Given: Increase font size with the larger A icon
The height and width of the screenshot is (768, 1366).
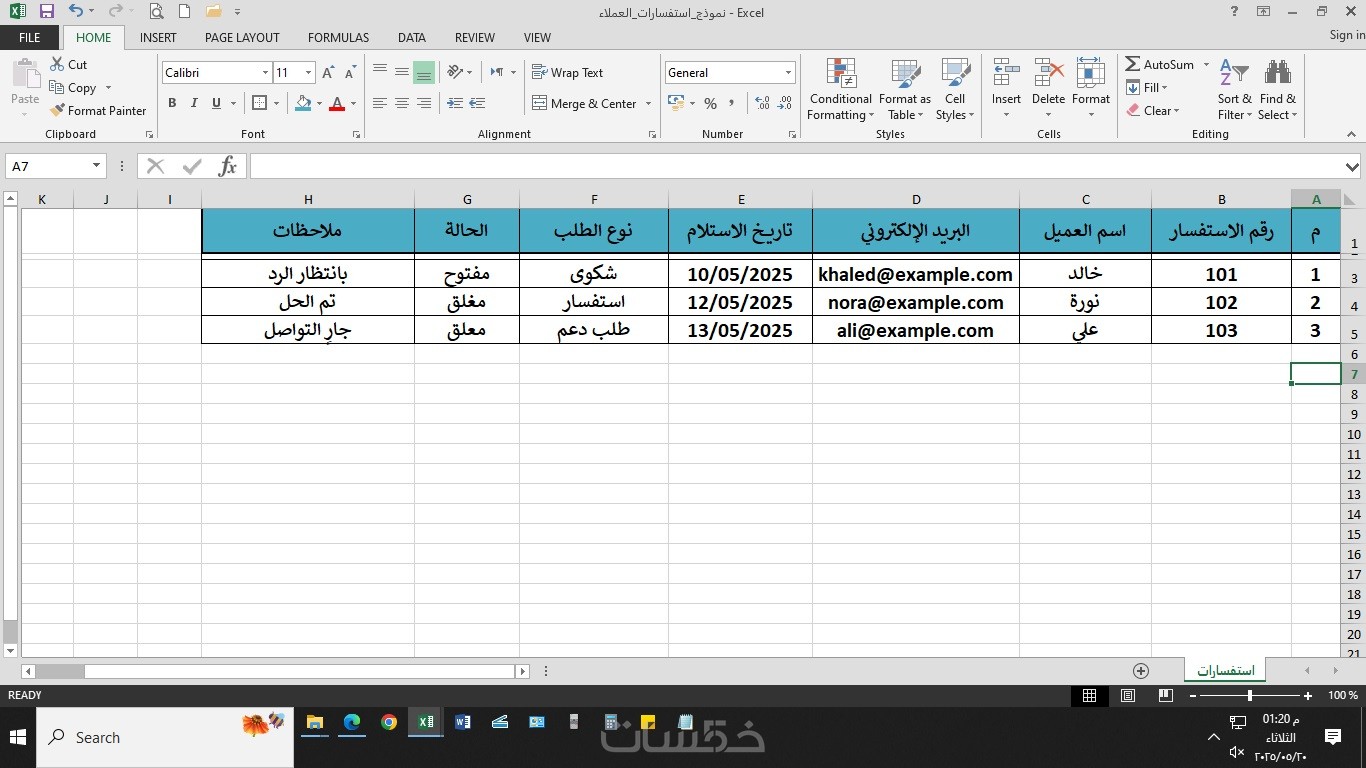Looking at the screenshot, I should click(328, 73).
